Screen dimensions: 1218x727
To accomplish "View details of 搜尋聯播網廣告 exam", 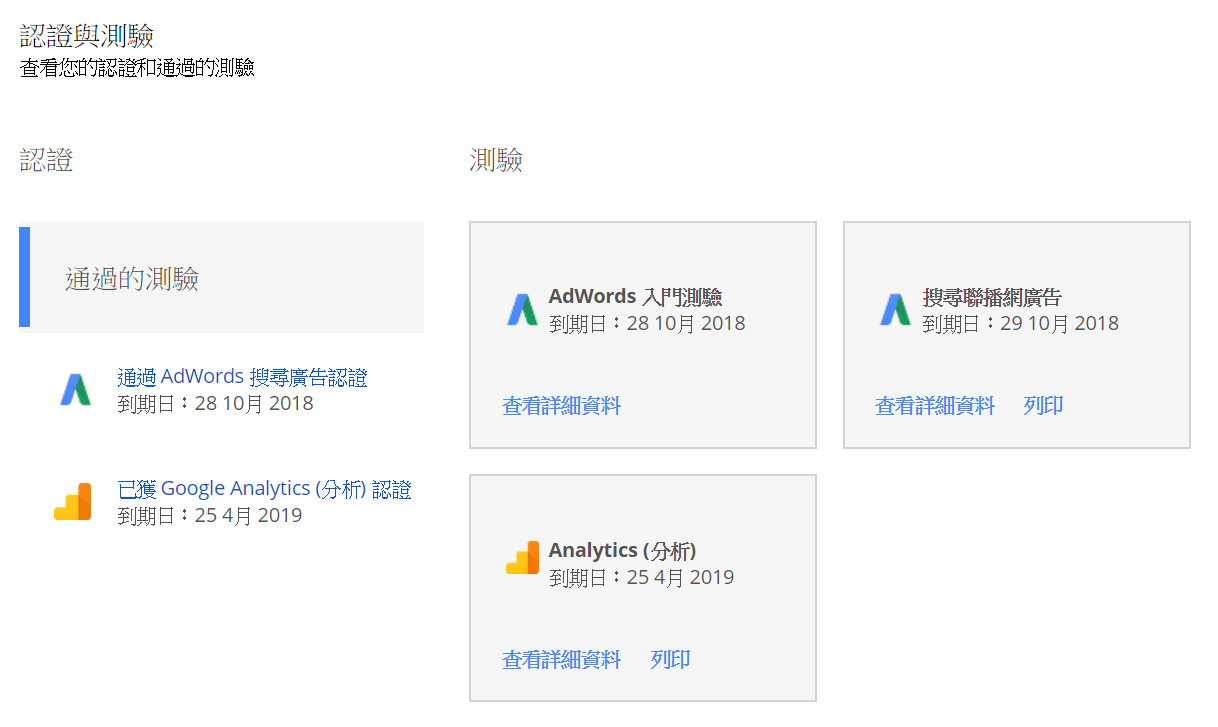I will pos(935,406).
